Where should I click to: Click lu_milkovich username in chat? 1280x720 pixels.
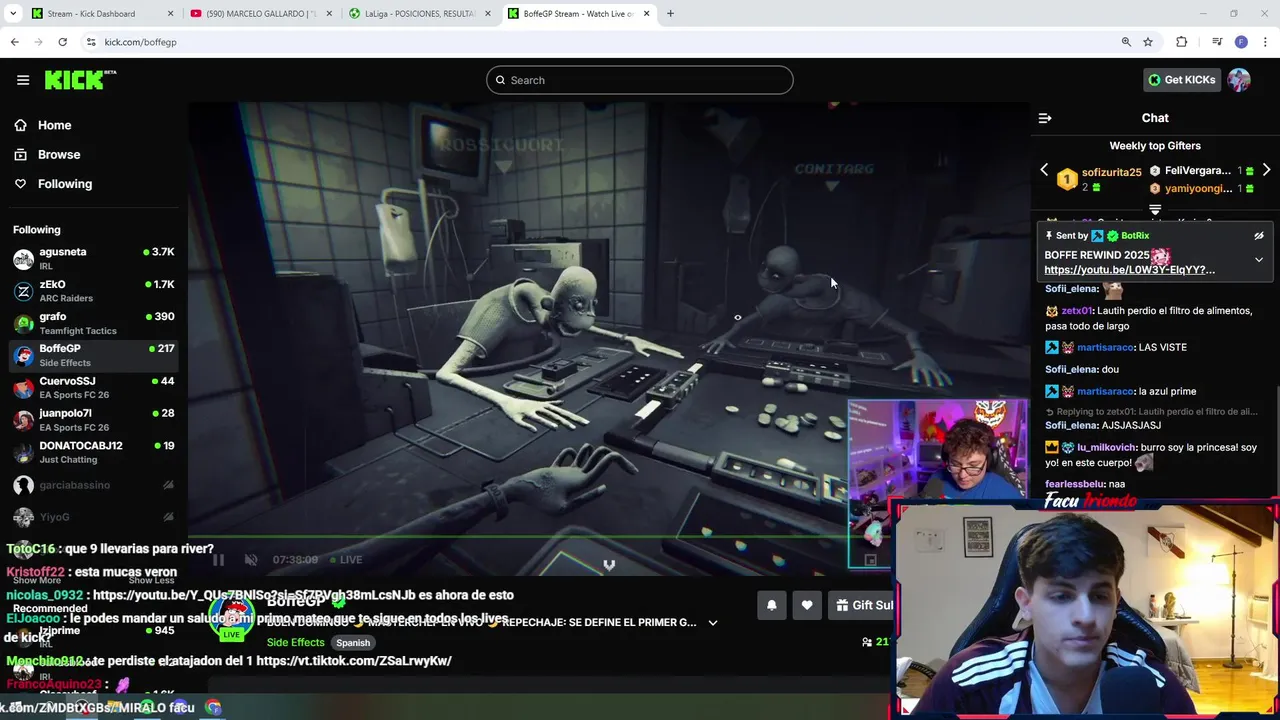1107,448
